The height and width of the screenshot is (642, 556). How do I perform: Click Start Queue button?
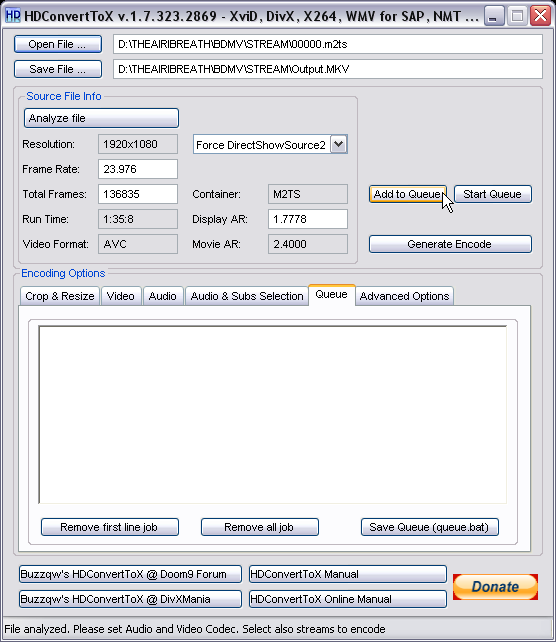(x=493, y=194)
